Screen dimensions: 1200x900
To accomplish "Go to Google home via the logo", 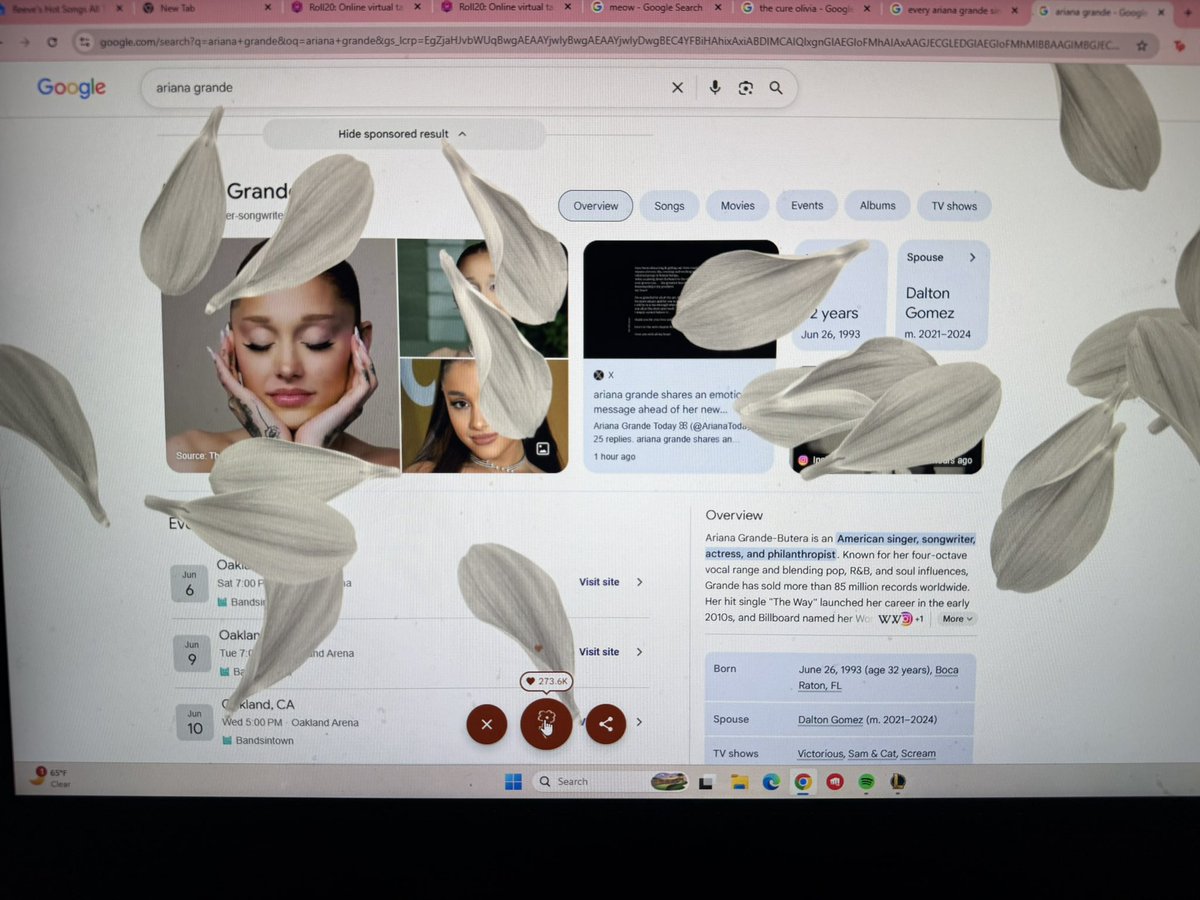I will coord(72,88).
